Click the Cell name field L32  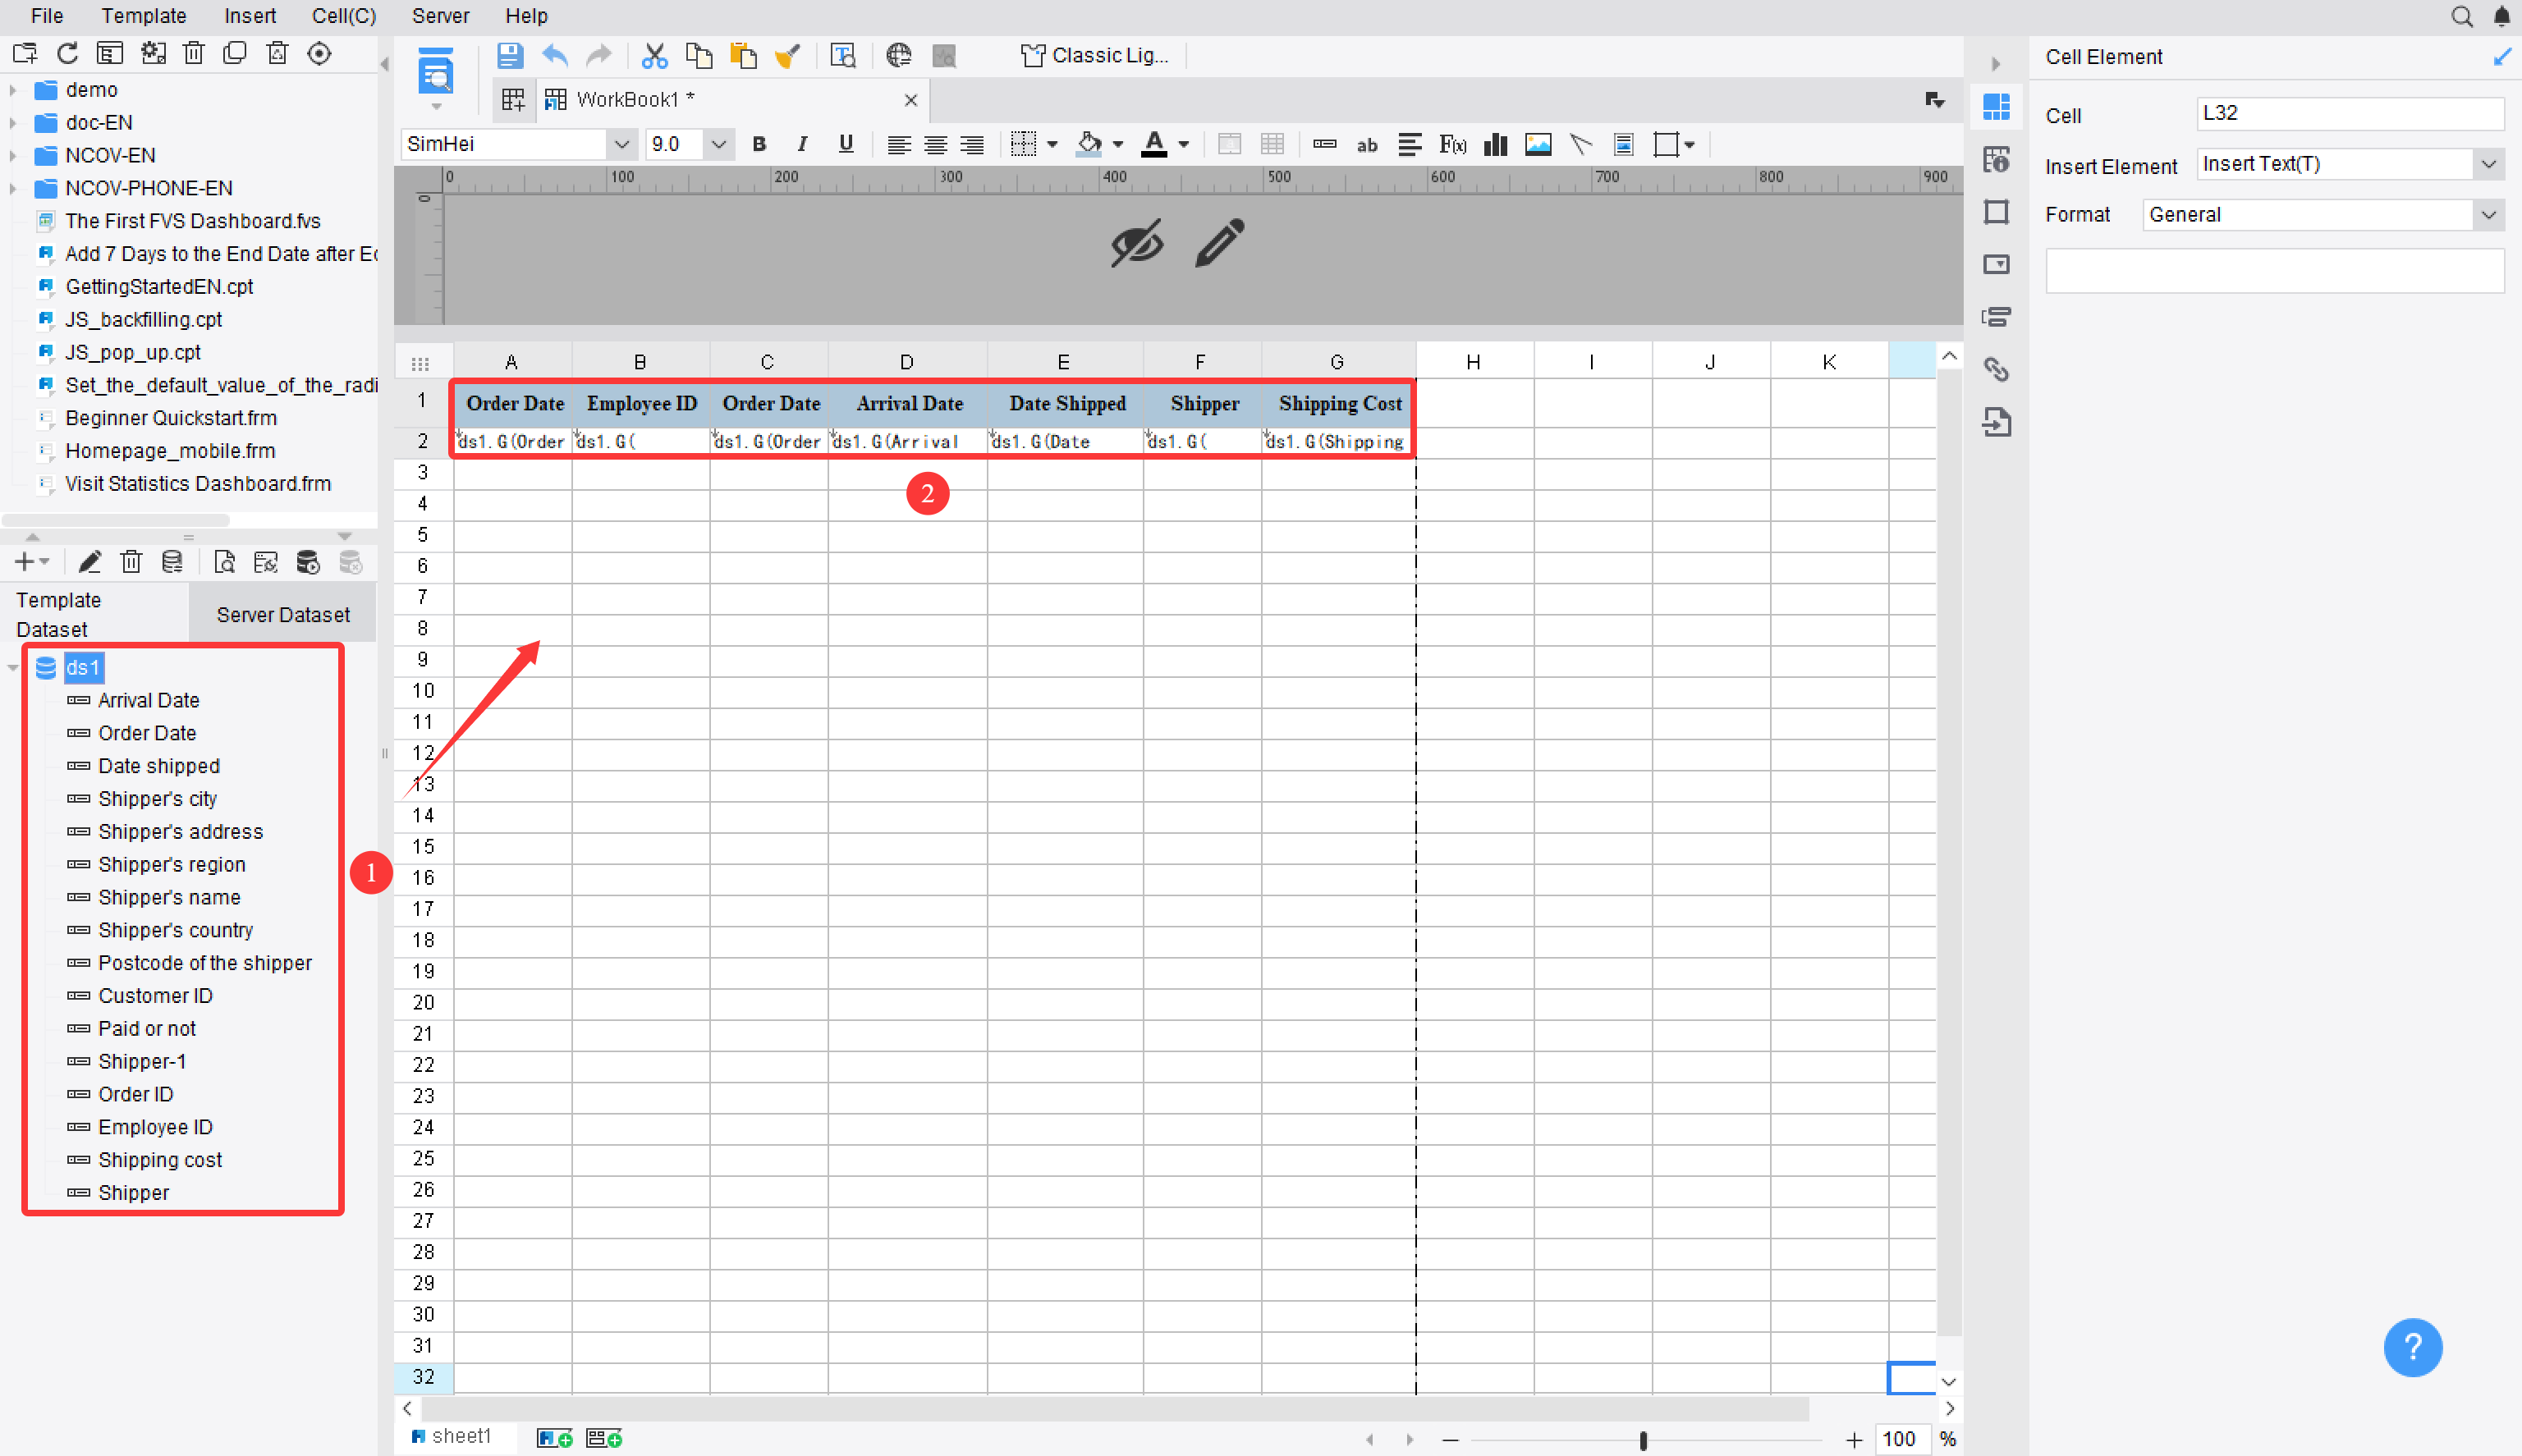pos(2349,113)
